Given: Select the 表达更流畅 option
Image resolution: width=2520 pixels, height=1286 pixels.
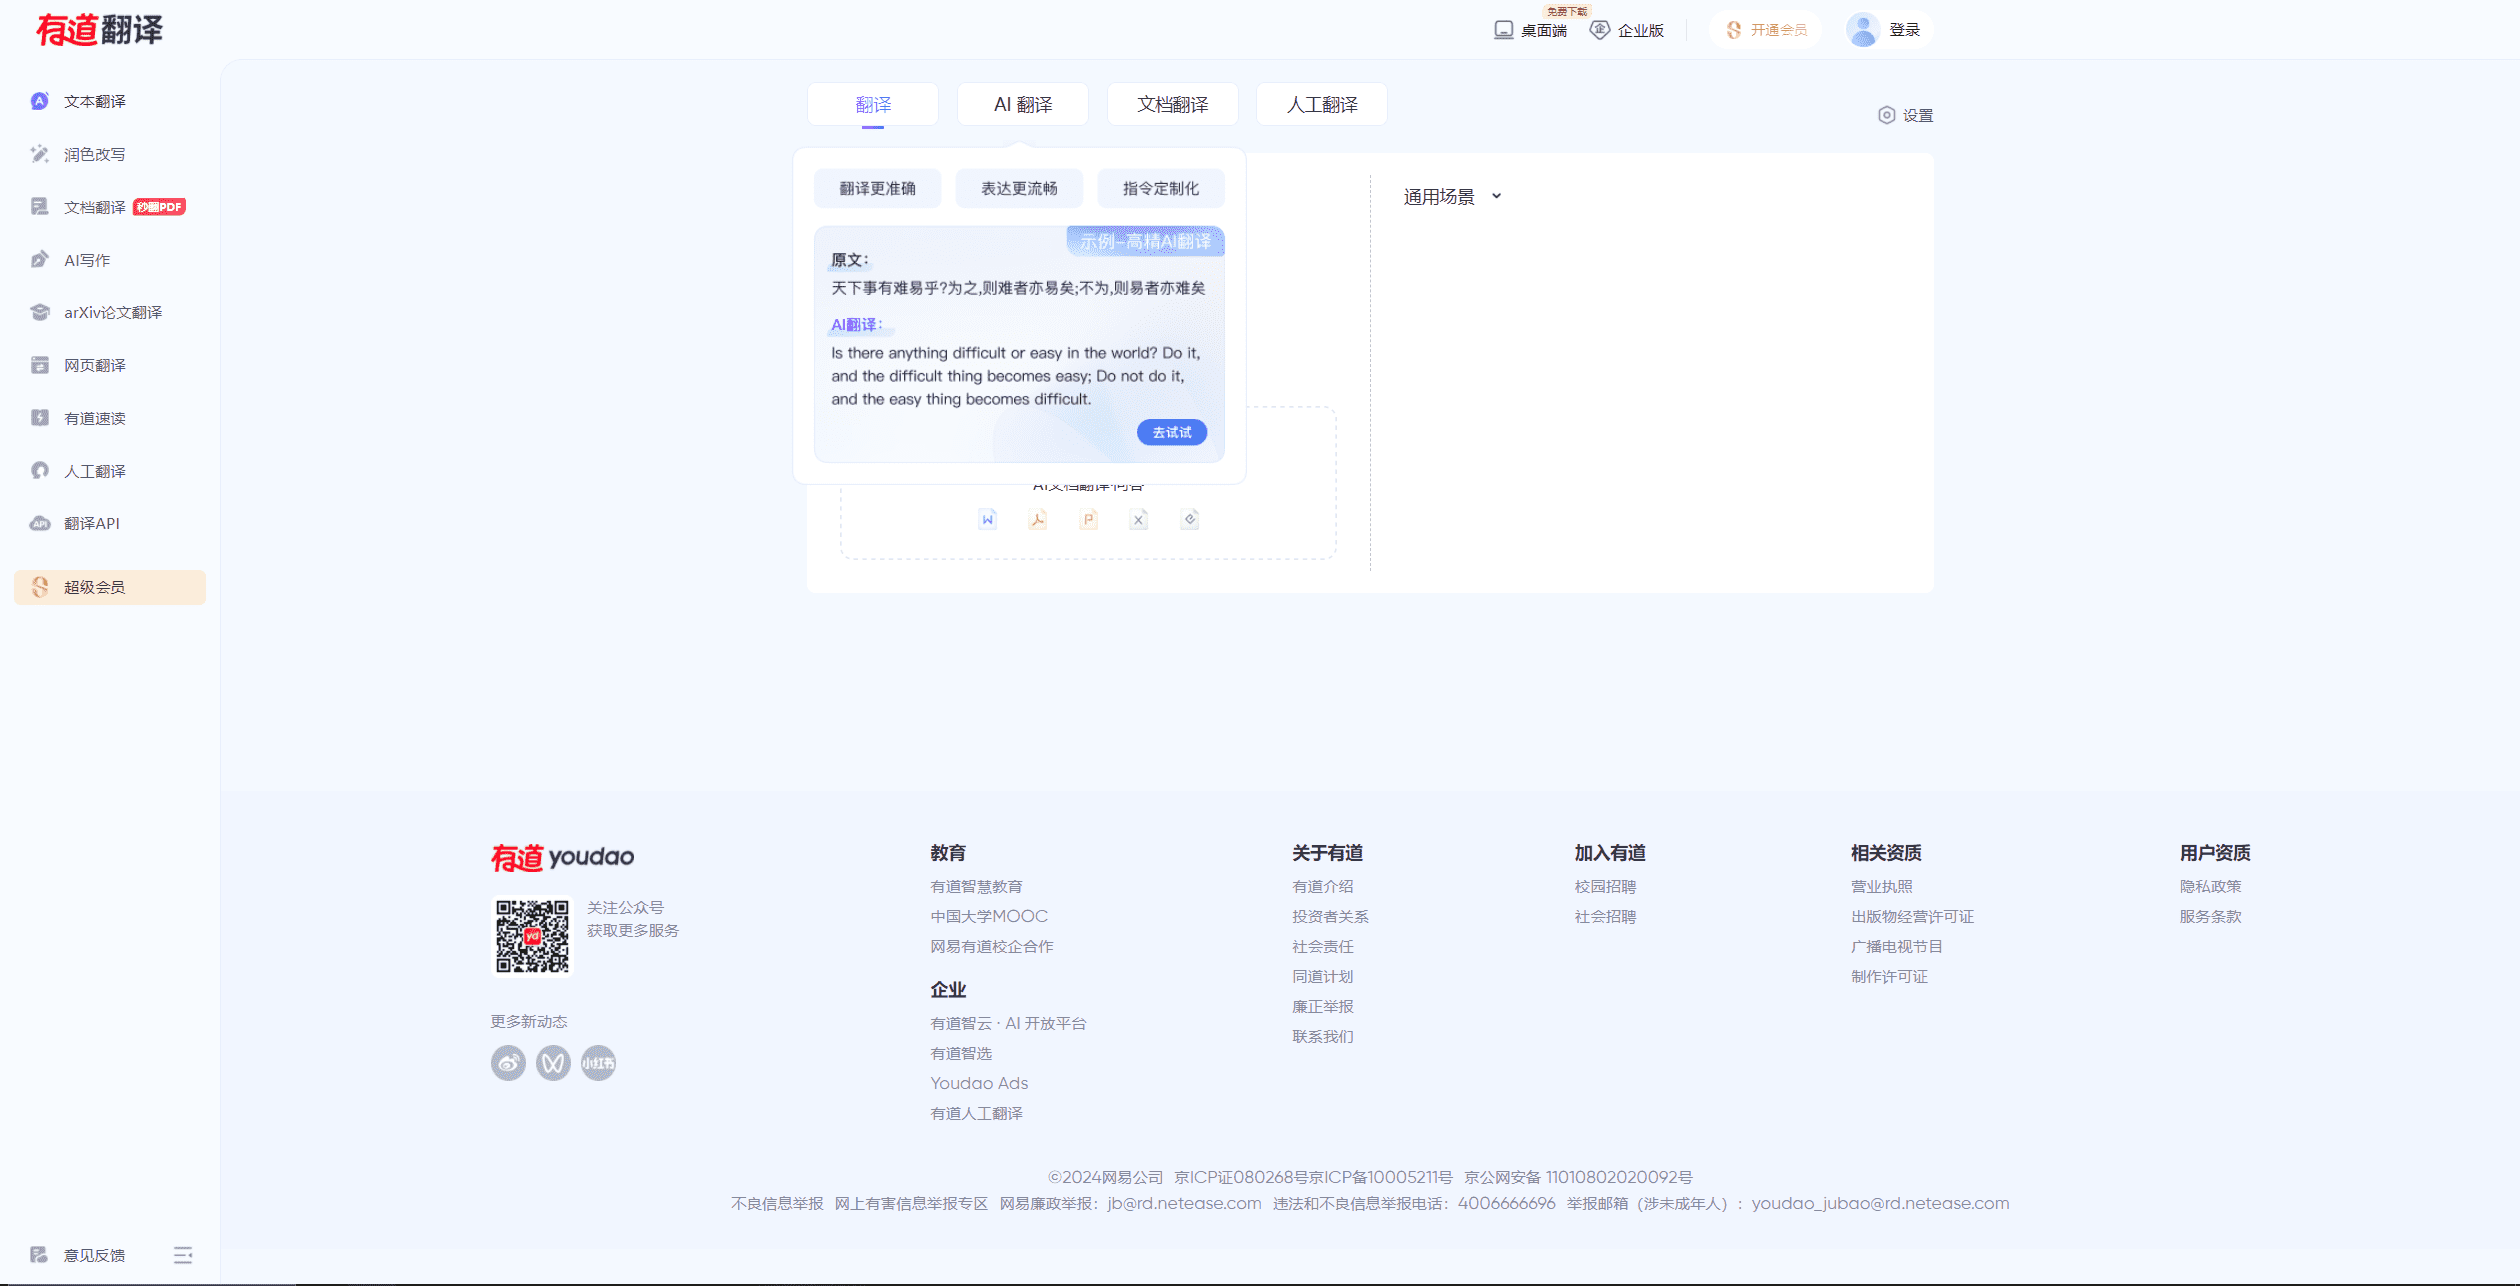Looking at the screenshot, I should [x=1019, y=188].
